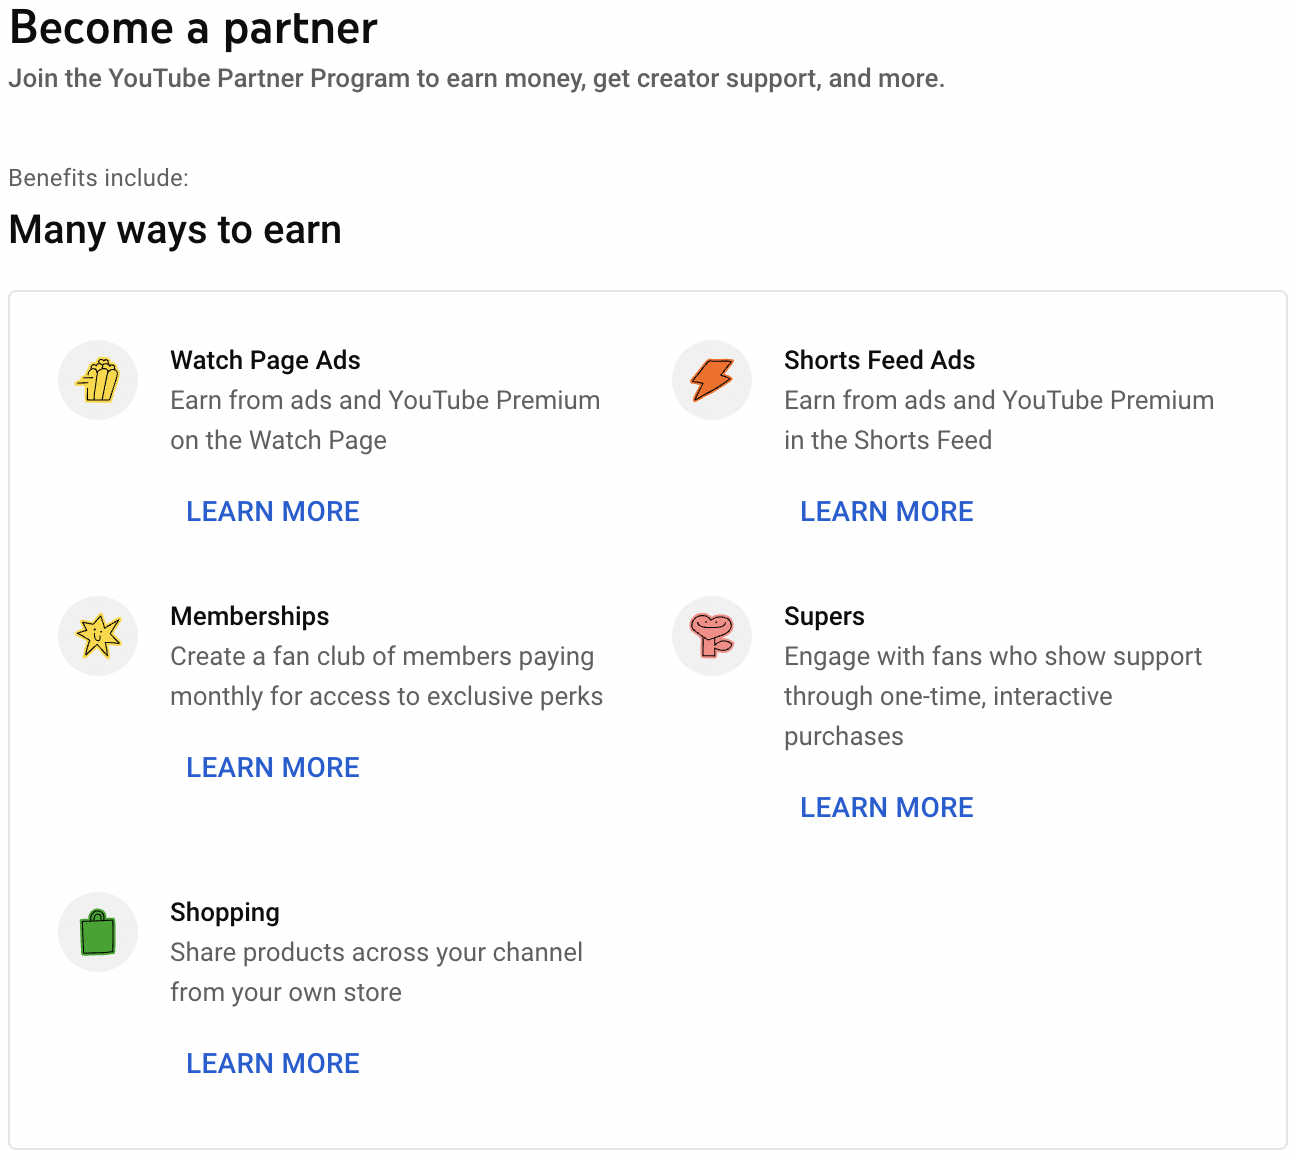Click the text 'Create a fan club of members paying'
The height and width of the screenshot is (1154, 1292).
pos(382,656)
